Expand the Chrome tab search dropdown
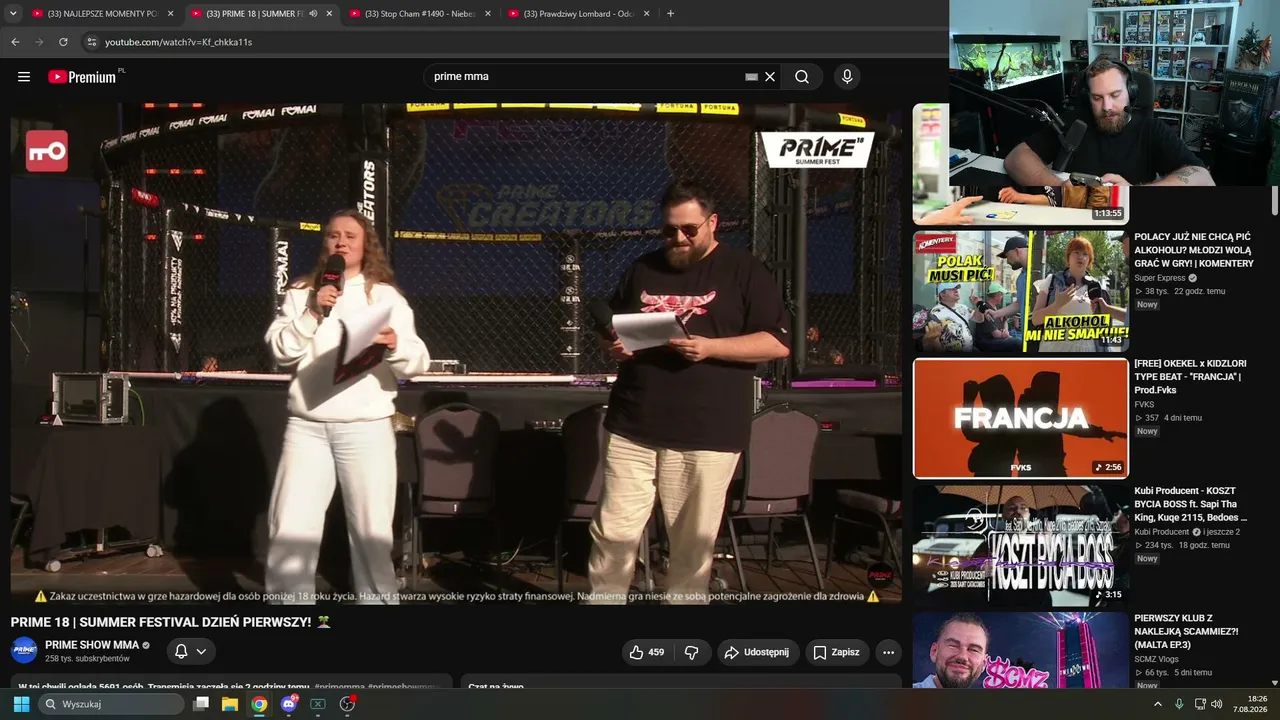Viewport: 1280px width, 720px height. click(x=13, y=14)
